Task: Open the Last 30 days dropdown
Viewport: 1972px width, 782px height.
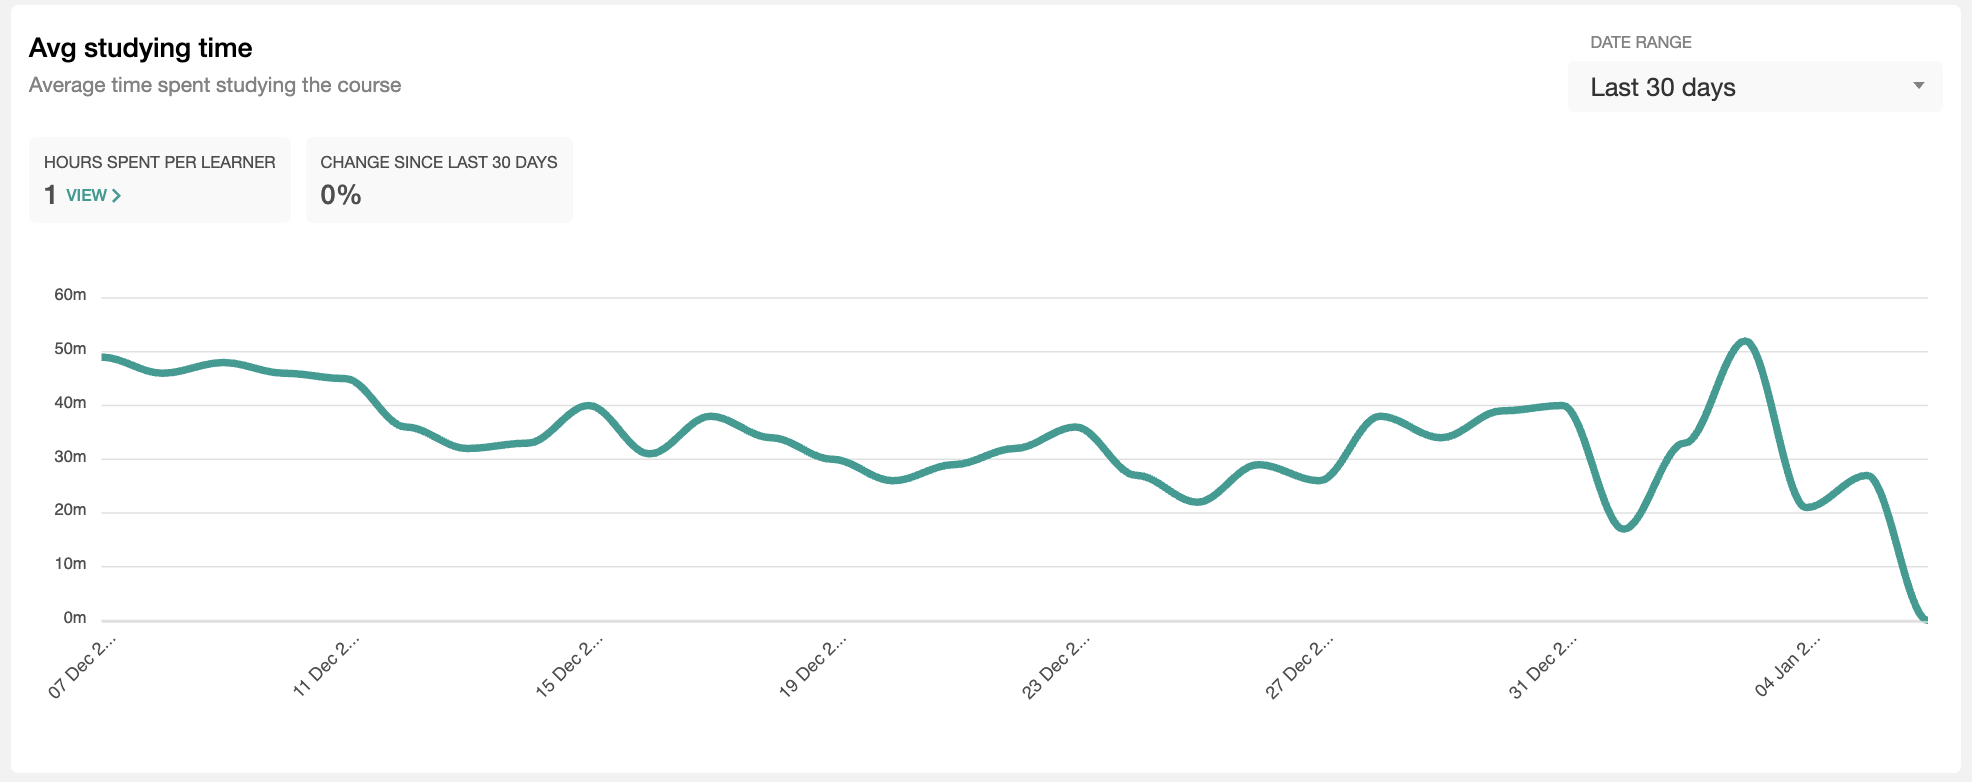Action: (x=1754, y=87)
